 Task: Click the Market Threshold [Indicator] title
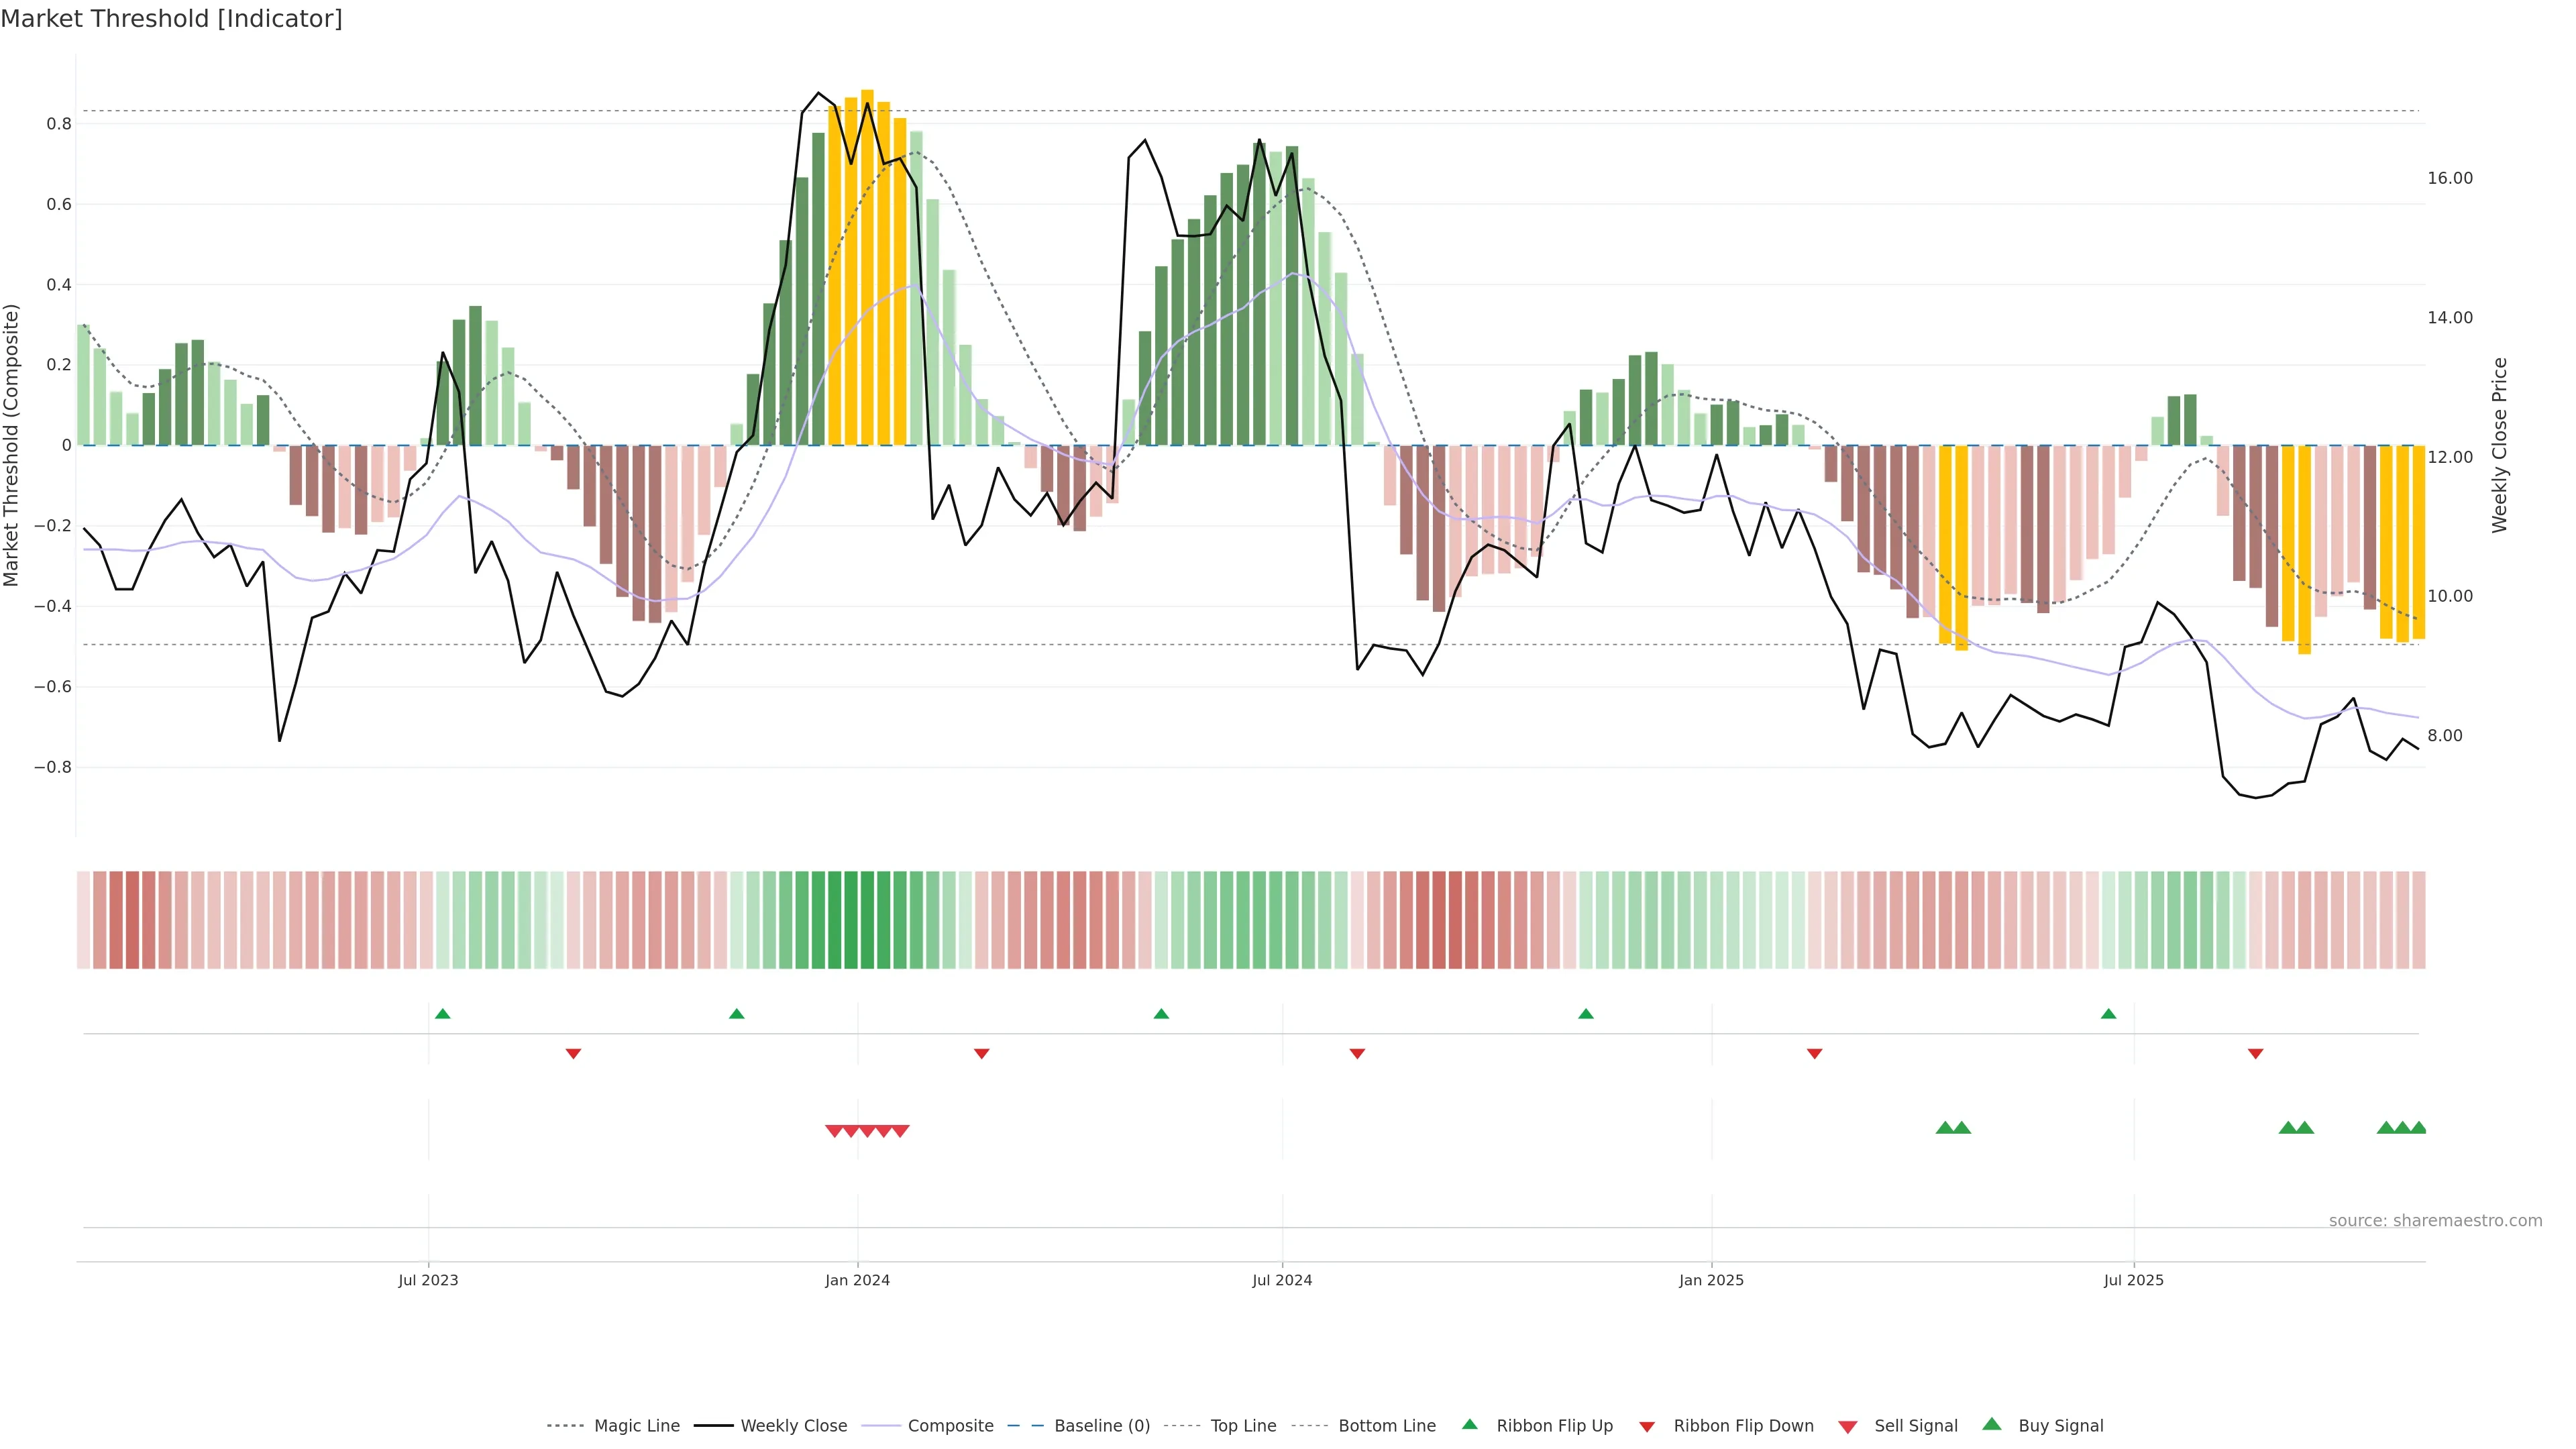171,18
